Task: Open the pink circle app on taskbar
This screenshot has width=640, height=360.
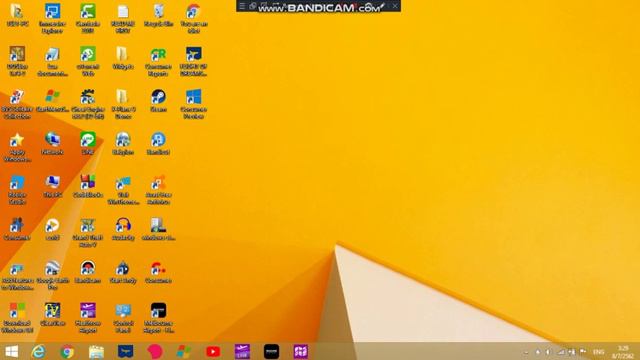Action: (155, 351)
